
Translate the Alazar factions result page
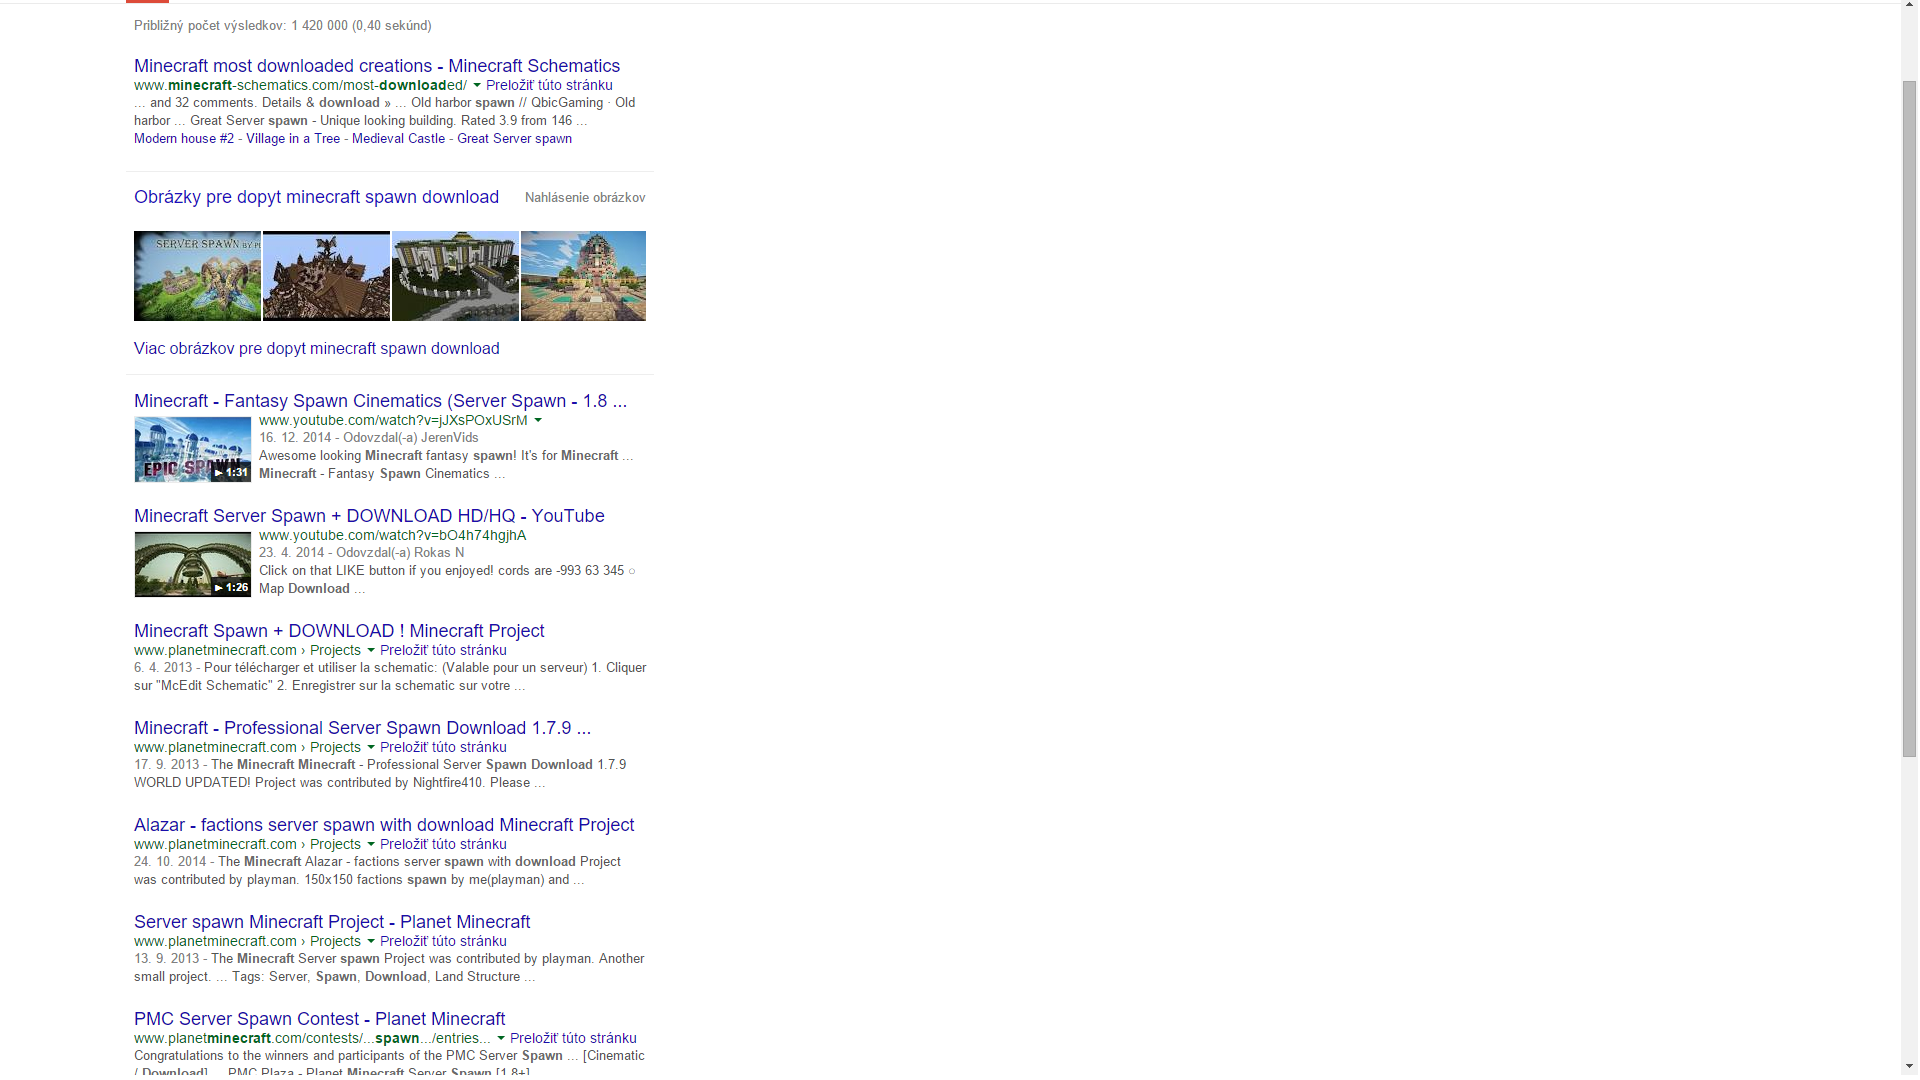point(443,844)
